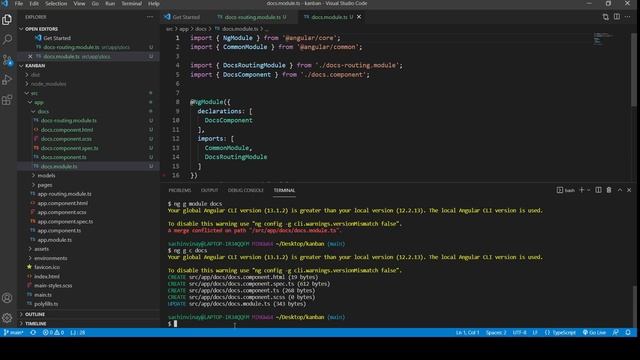This screenshot has width=640, height=360.
Task: Open notifications bell in status bar
Action: [628, 333]
